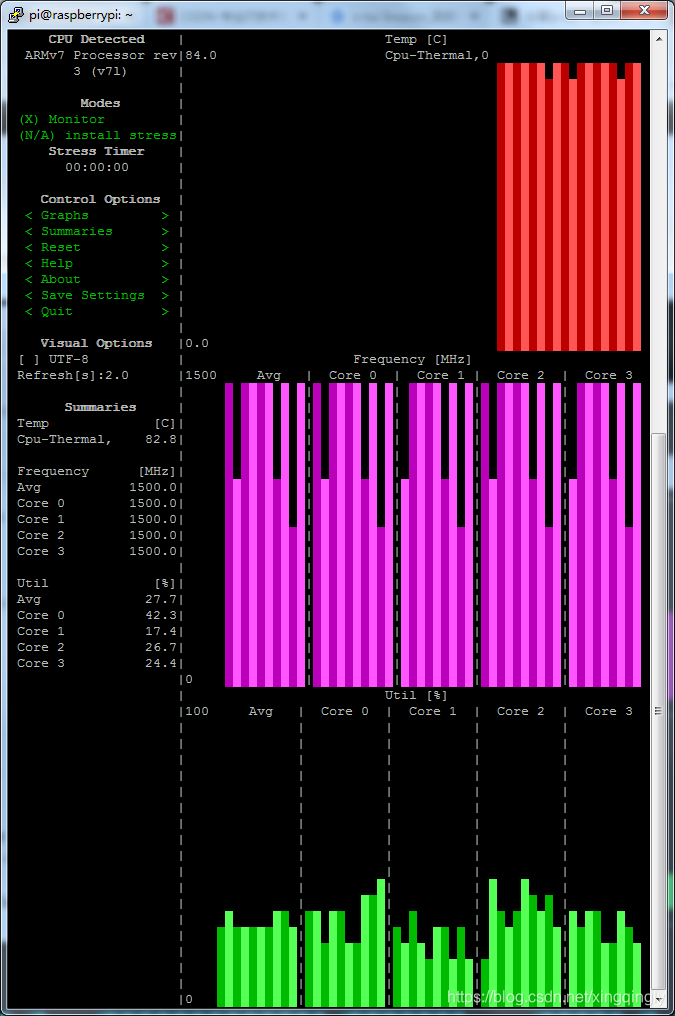Open the Help control option
Image resolution: width=675 pixels, height=1016 pixels.
point(96,263)
